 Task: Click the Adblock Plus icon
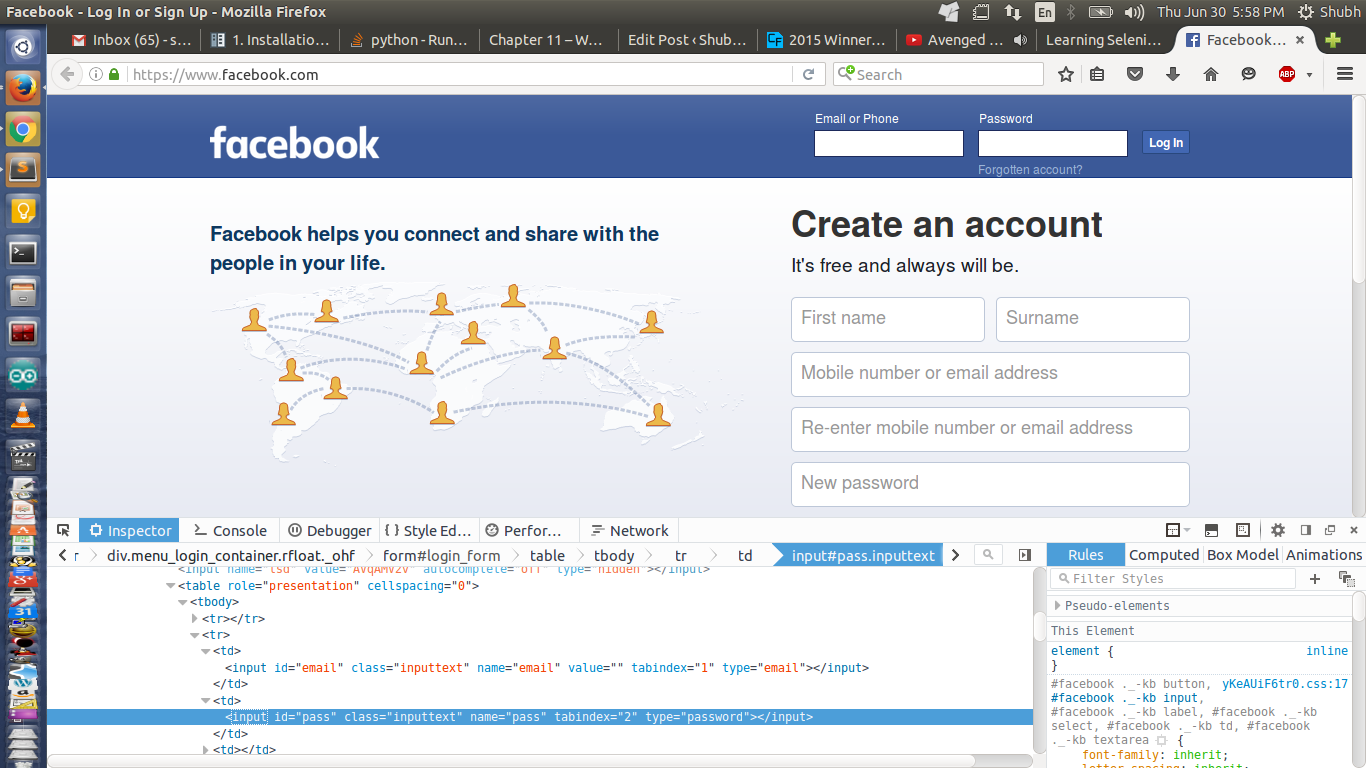(x=1287, y=74)
